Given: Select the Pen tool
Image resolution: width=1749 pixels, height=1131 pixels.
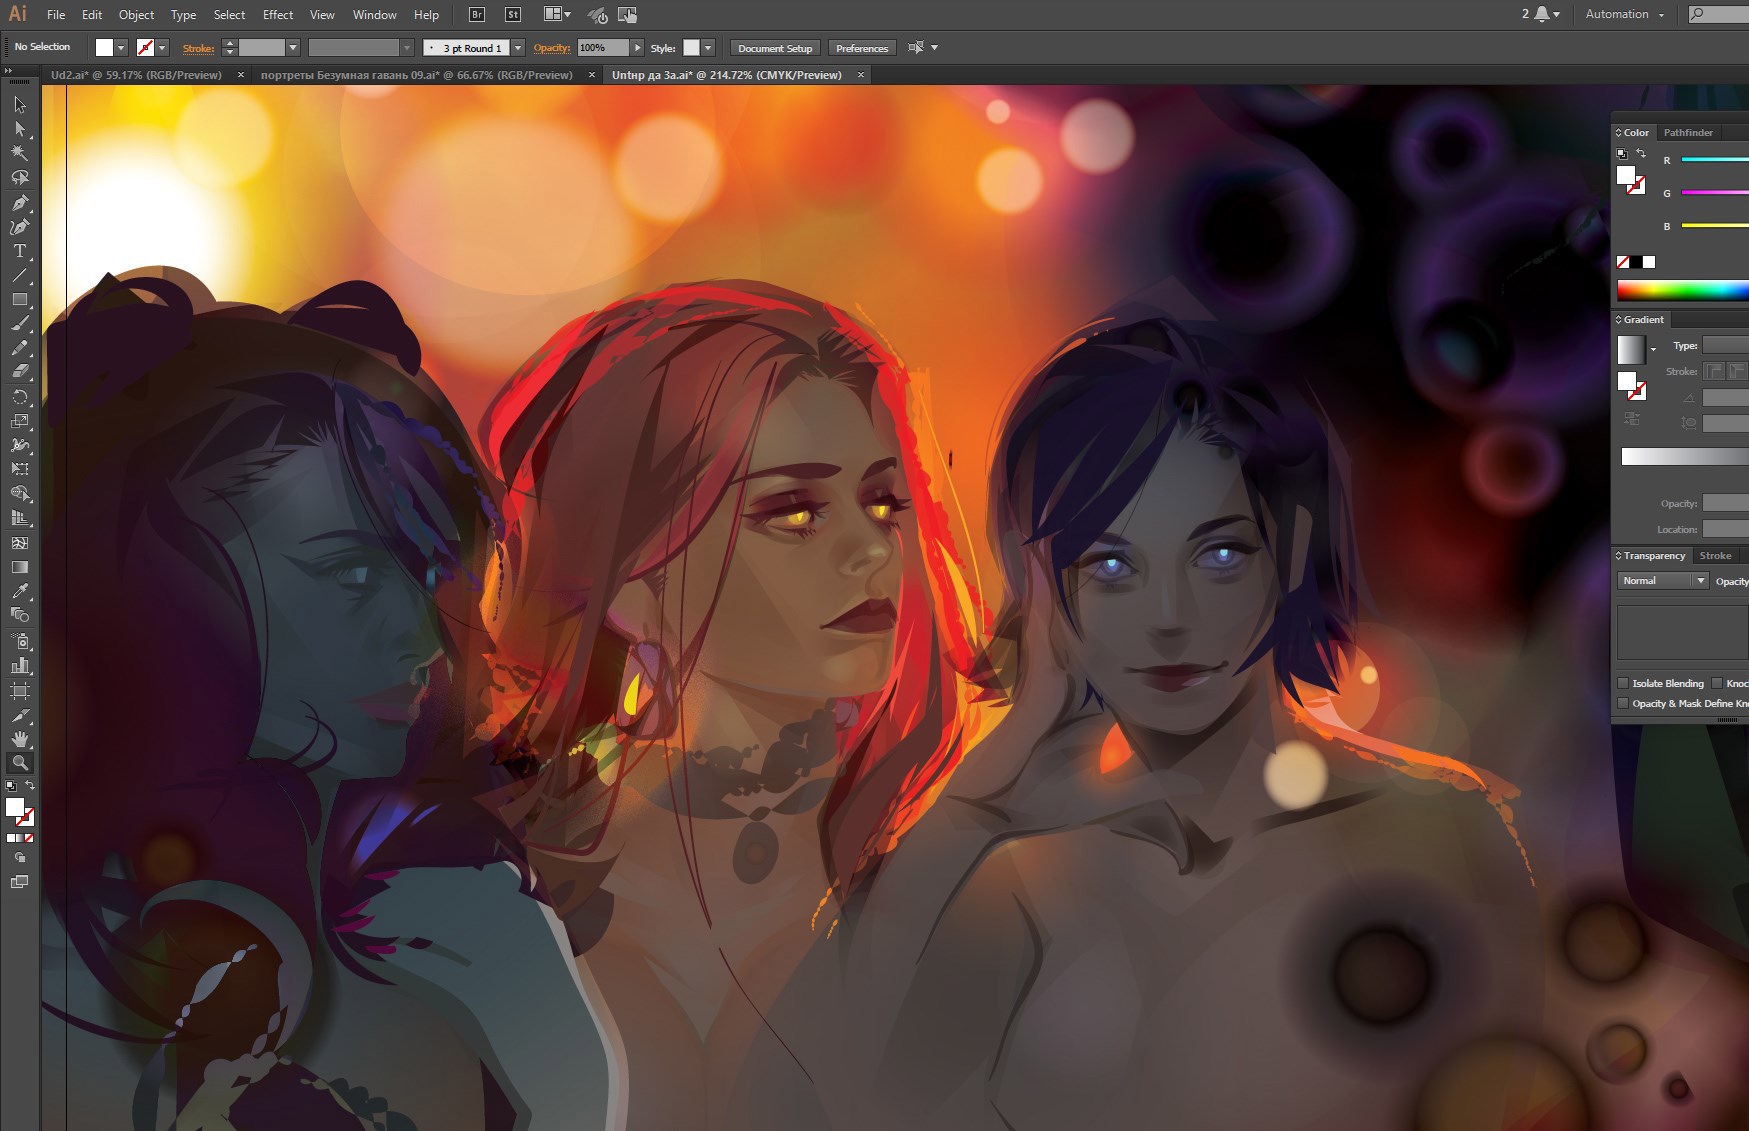Looking at the screenshot, I should [x=19, y=202].
